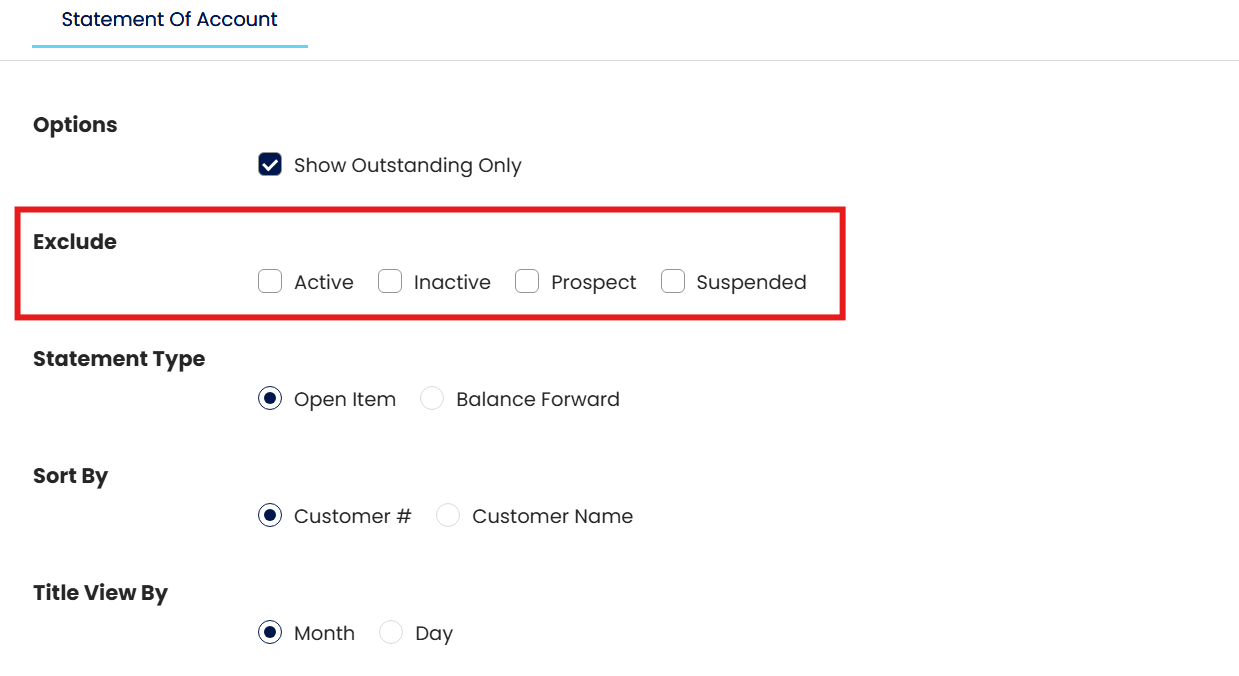Click the Title View By section heading
The width and height of the screenshot is (1239, 676).
click(x=100, y=593)
